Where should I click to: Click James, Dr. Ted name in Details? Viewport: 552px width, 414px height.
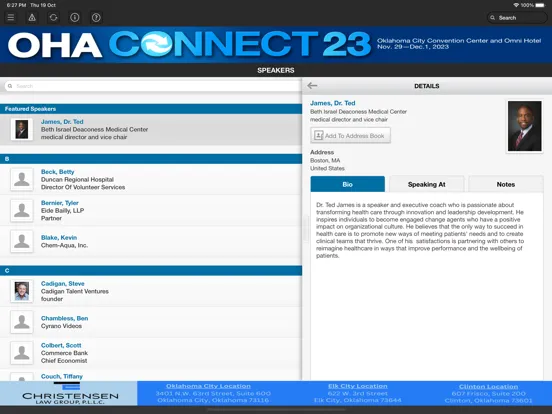pos(333,103)
